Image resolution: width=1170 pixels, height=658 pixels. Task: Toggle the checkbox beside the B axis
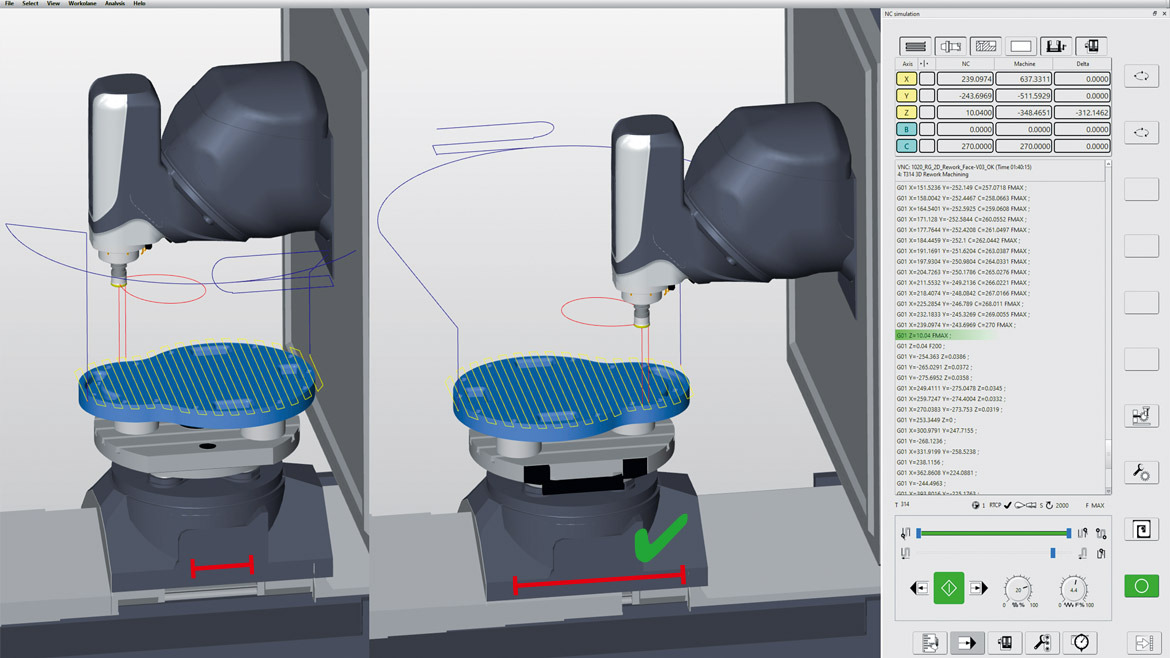click(x=927, y=129)
